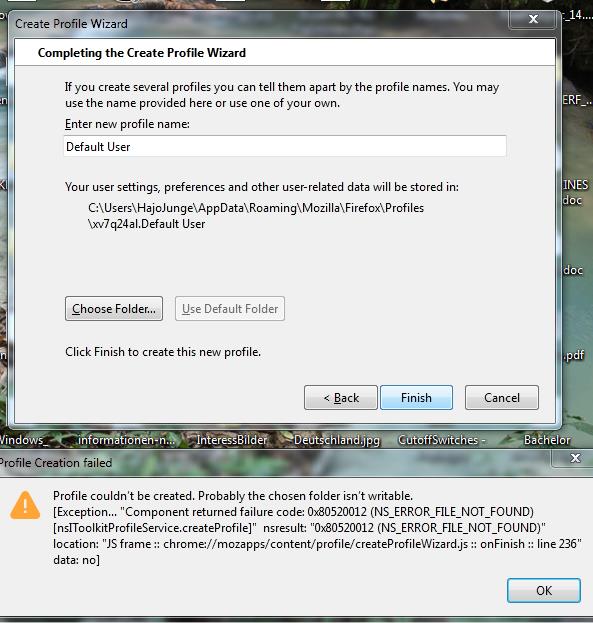
Task: Select the Bachelor desktop item
Action: [x=547, y=440]
